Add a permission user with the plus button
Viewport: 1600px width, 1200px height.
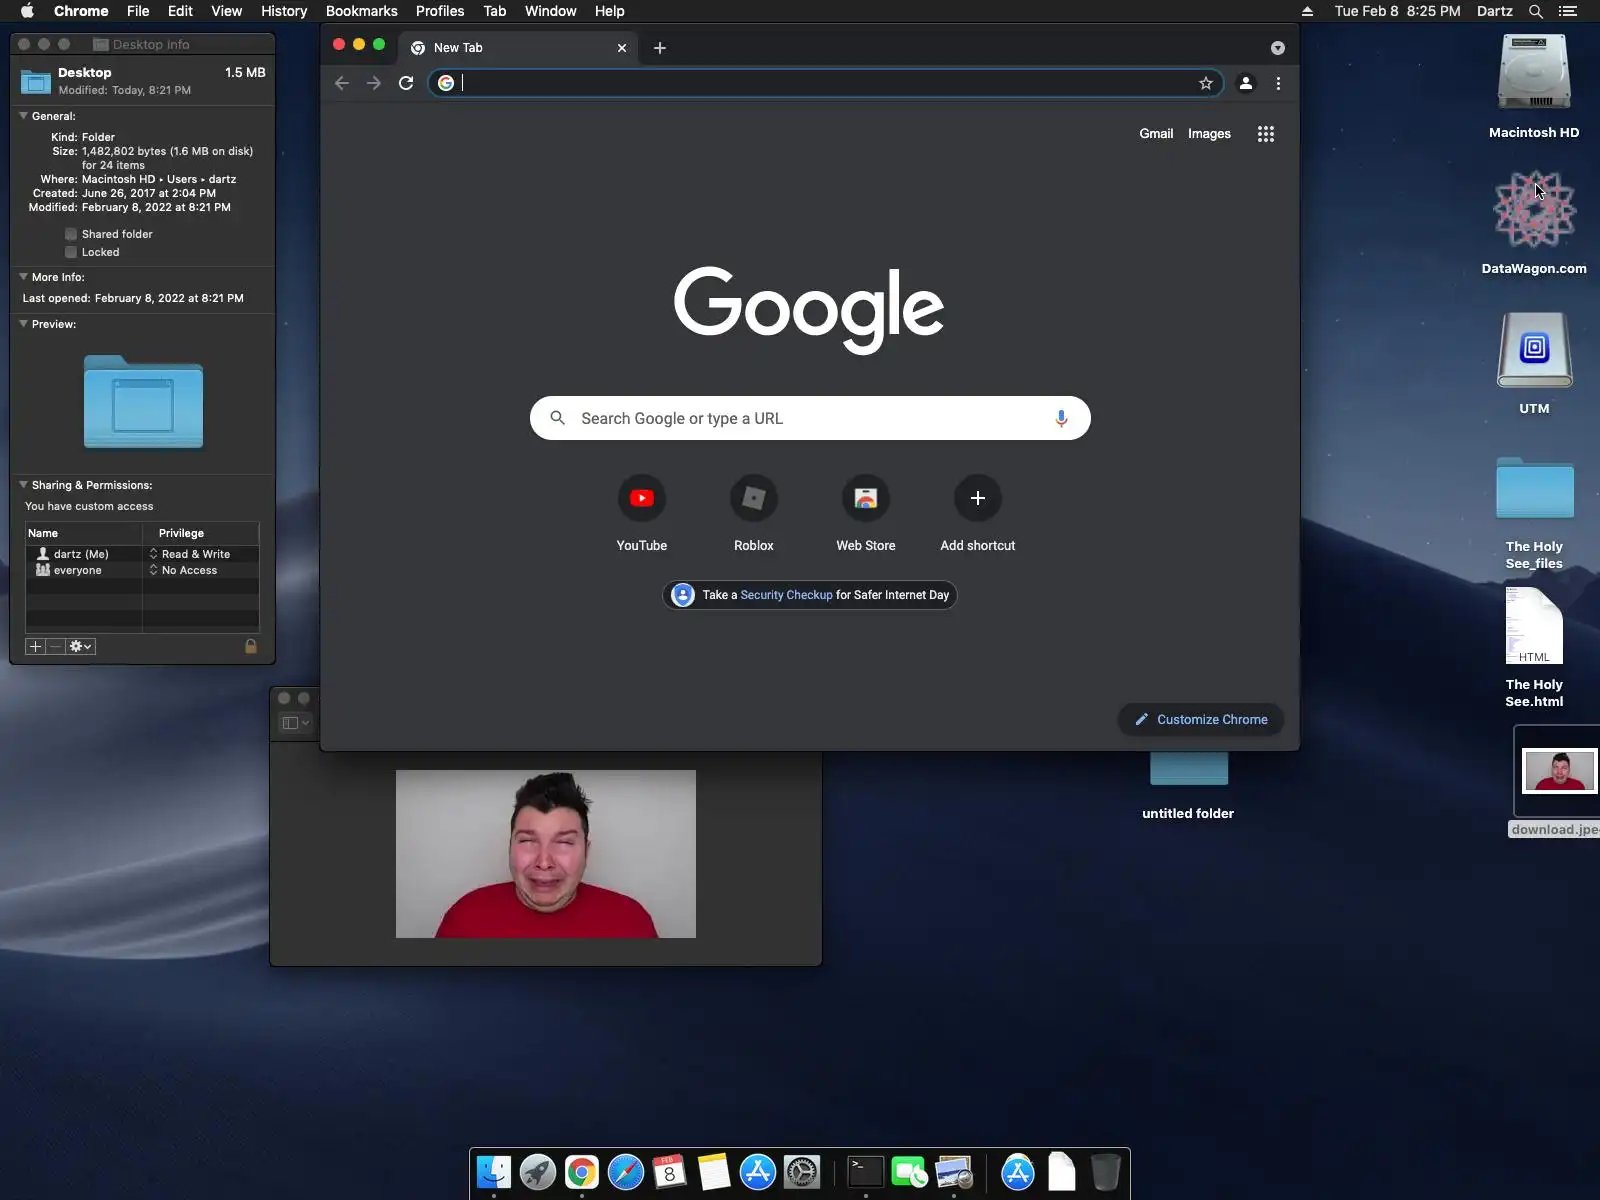[35, 646]
